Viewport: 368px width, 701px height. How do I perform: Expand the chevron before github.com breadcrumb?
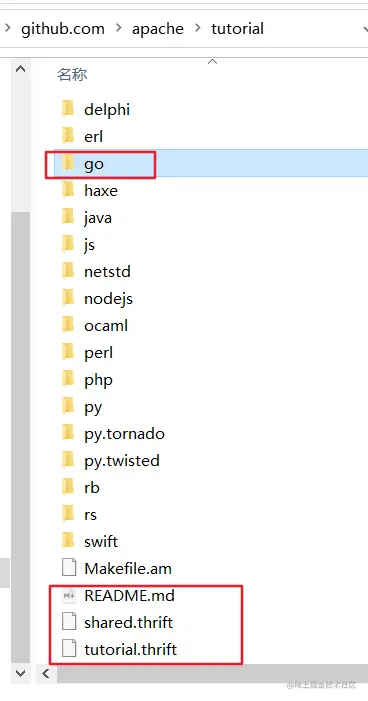click(8, 28)
